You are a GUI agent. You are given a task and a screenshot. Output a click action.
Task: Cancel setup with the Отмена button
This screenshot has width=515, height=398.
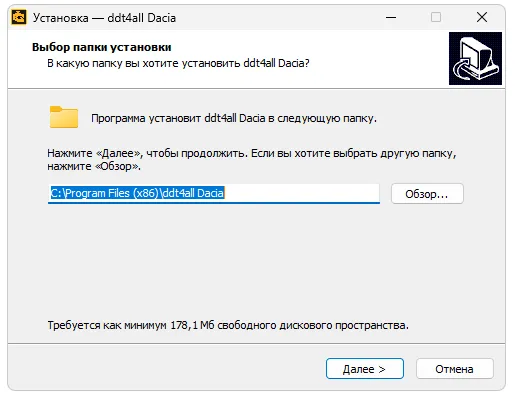pyautogui.click(x=454, y=369)
